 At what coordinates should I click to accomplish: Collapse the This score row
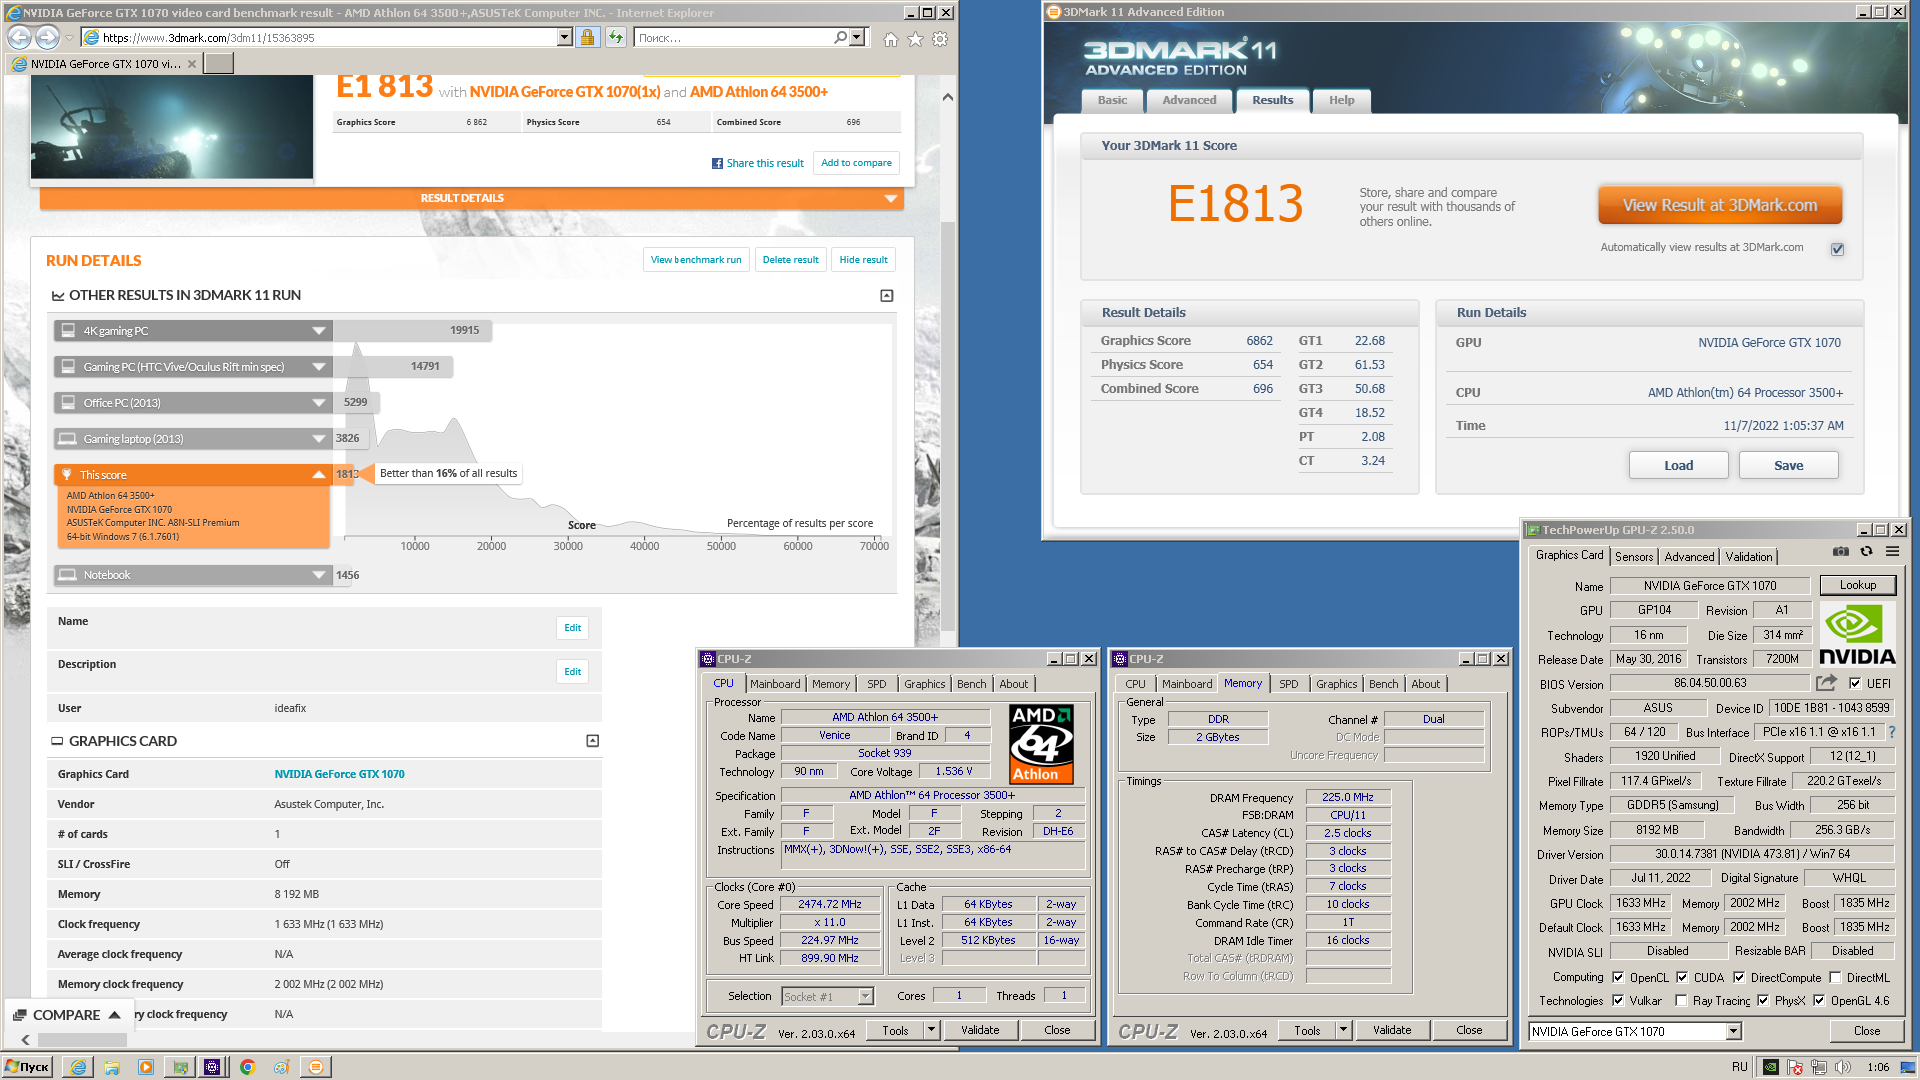[x=193, y=475]
